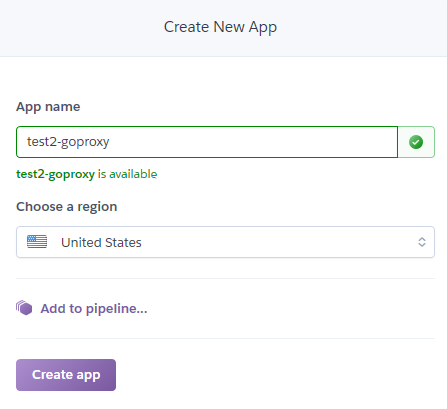This screenshot has width=447, height=409.
Task: Click the bold test2-goproxy availability name
Action: click(56, 174)
